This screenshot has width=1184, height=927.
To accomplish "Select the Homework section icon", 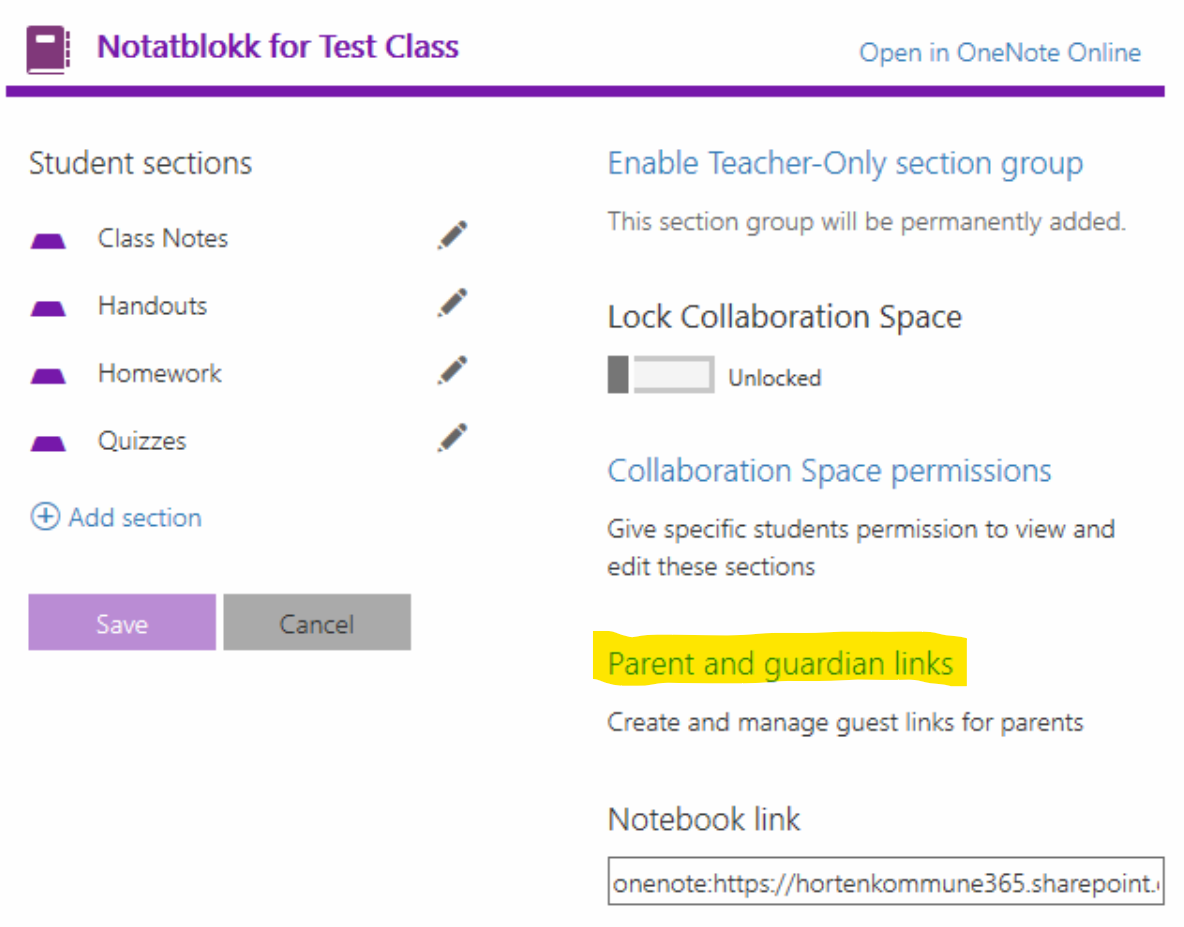I will pyautogui.click(x=48, y=372).
